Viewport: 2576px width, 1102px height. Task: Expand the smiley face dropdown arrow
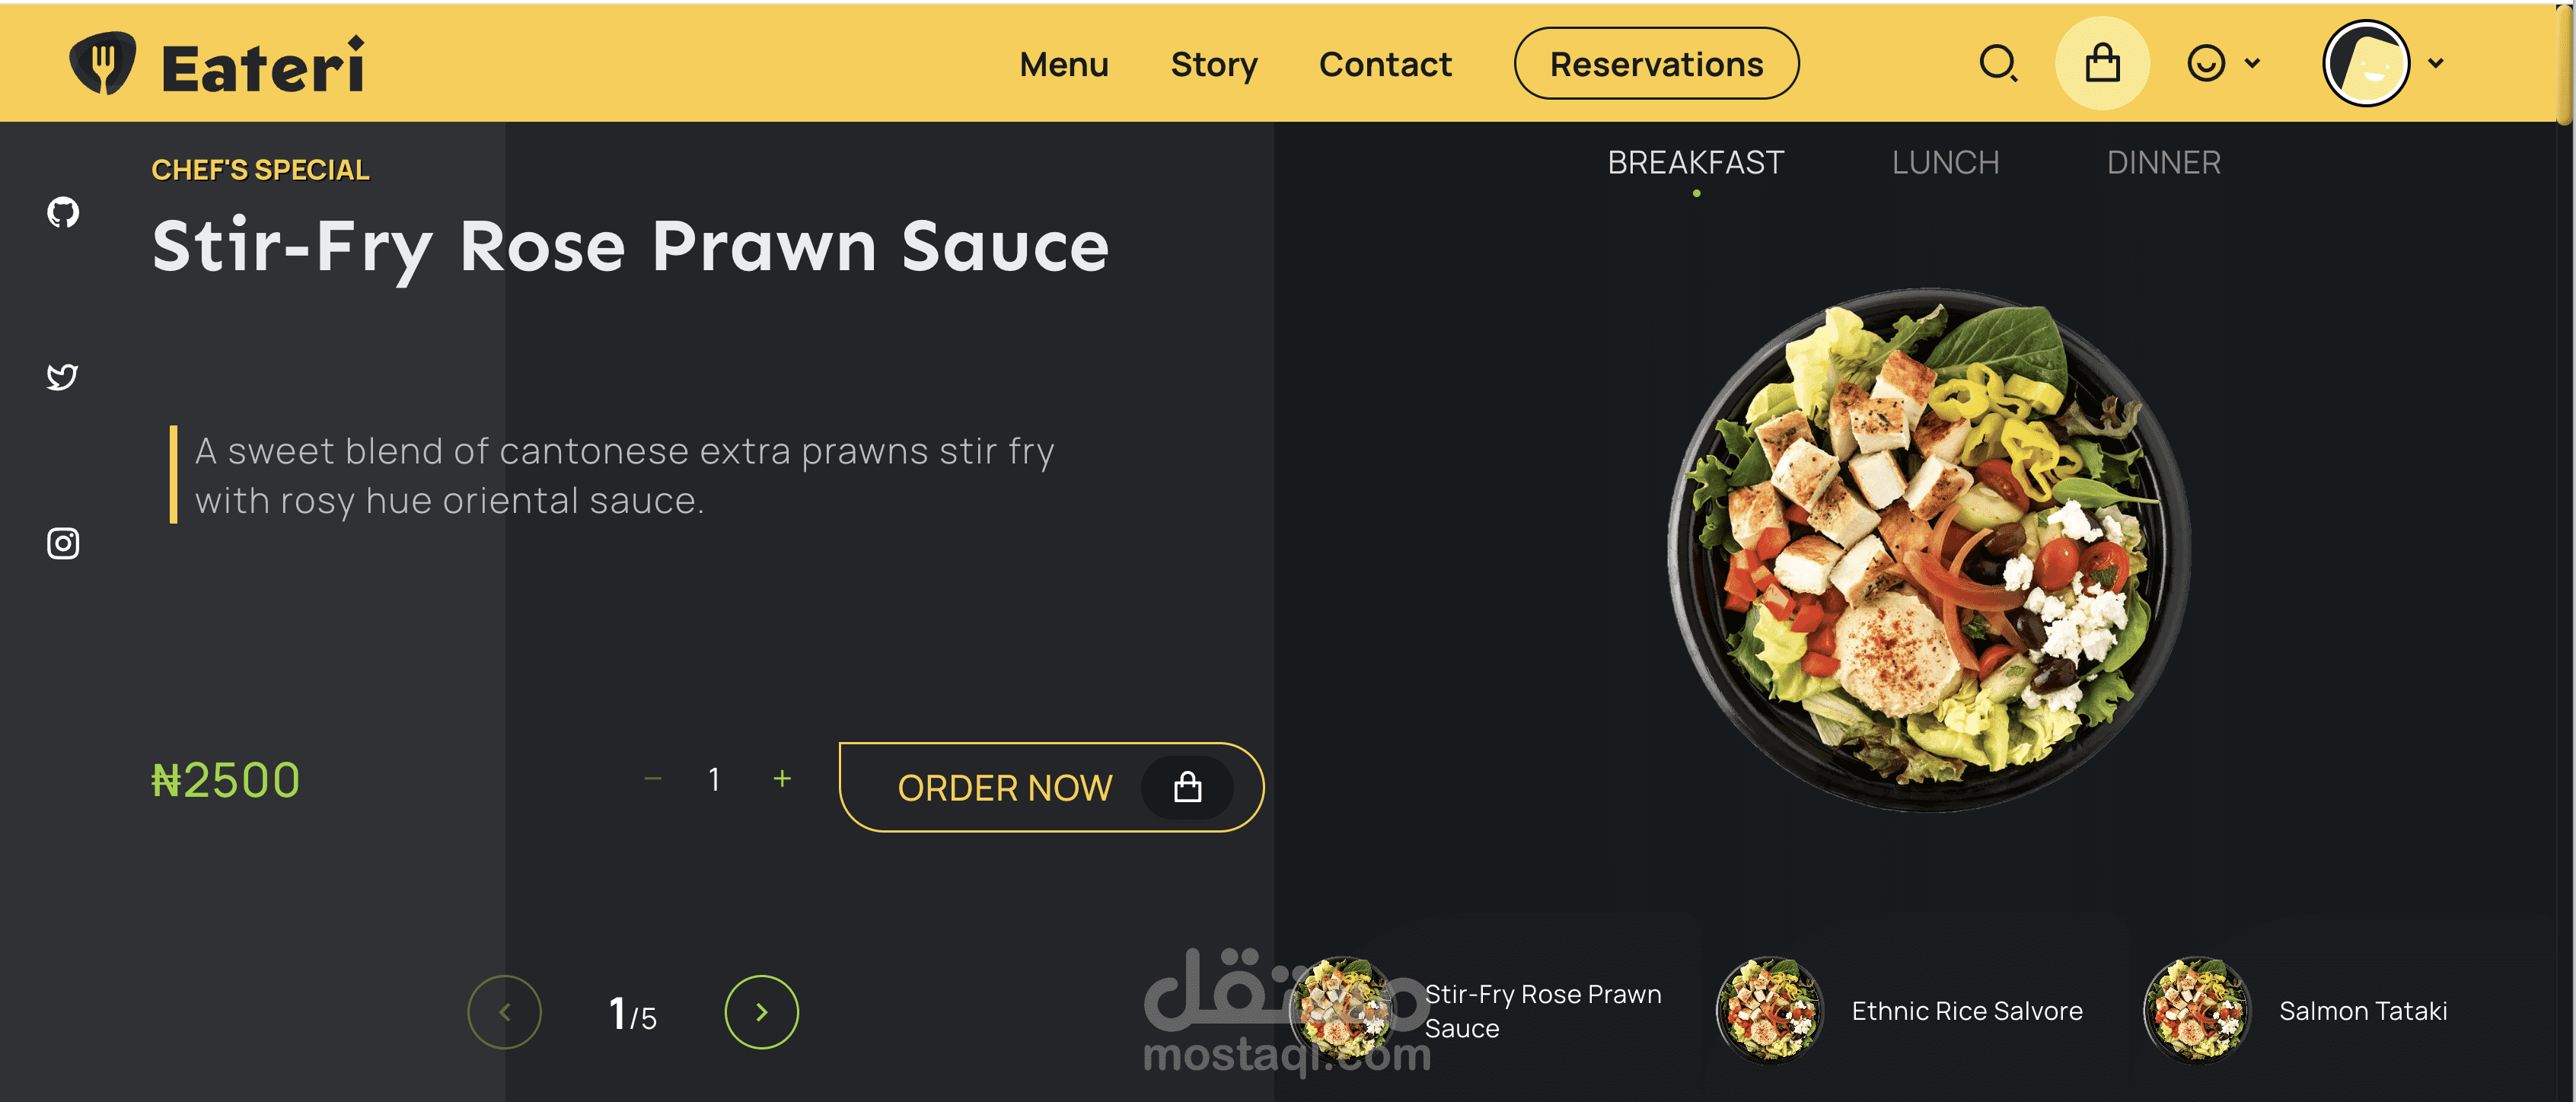pyautogui.click(x=2252, y=63)
